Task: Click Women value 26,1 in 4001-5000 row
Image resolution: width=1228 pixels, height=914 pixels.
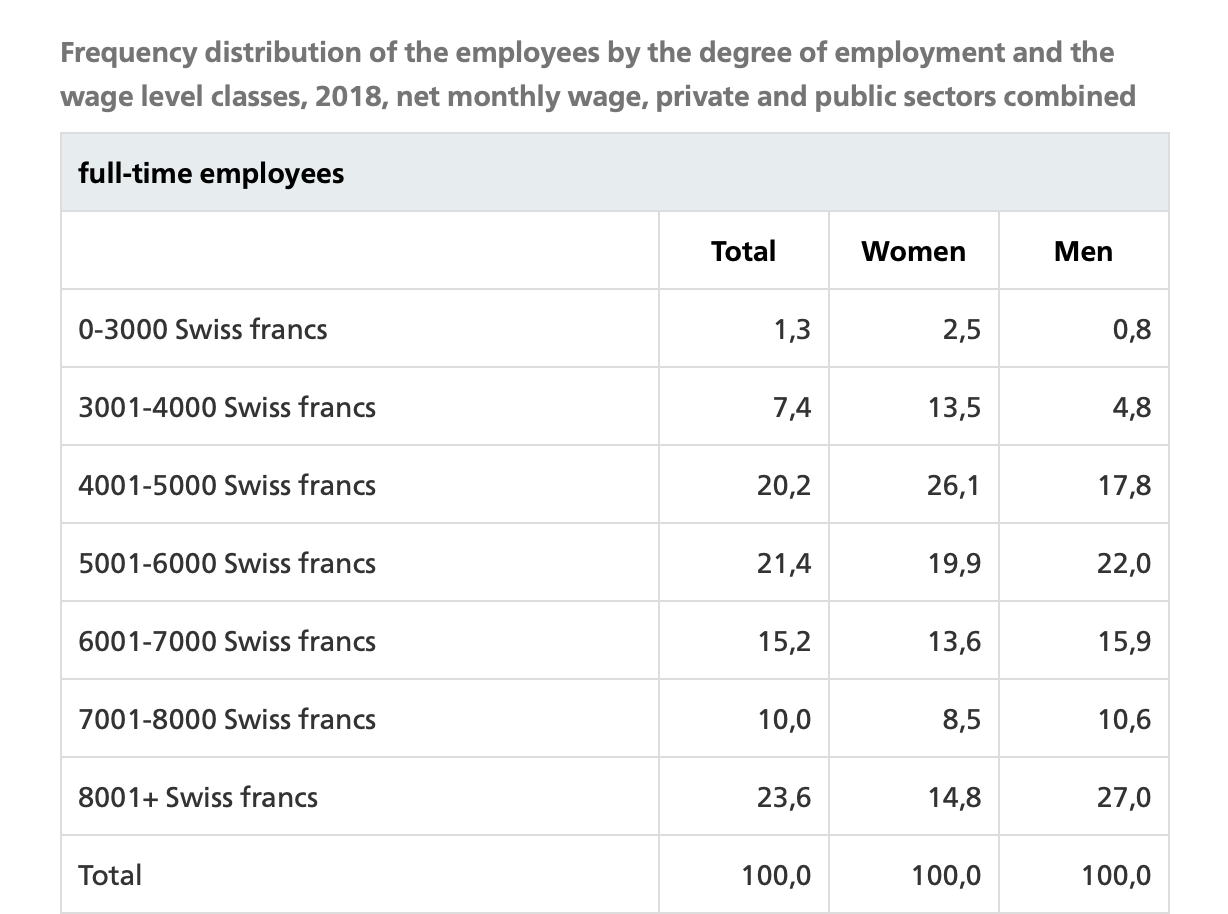Action: click(x=954, y=485)
